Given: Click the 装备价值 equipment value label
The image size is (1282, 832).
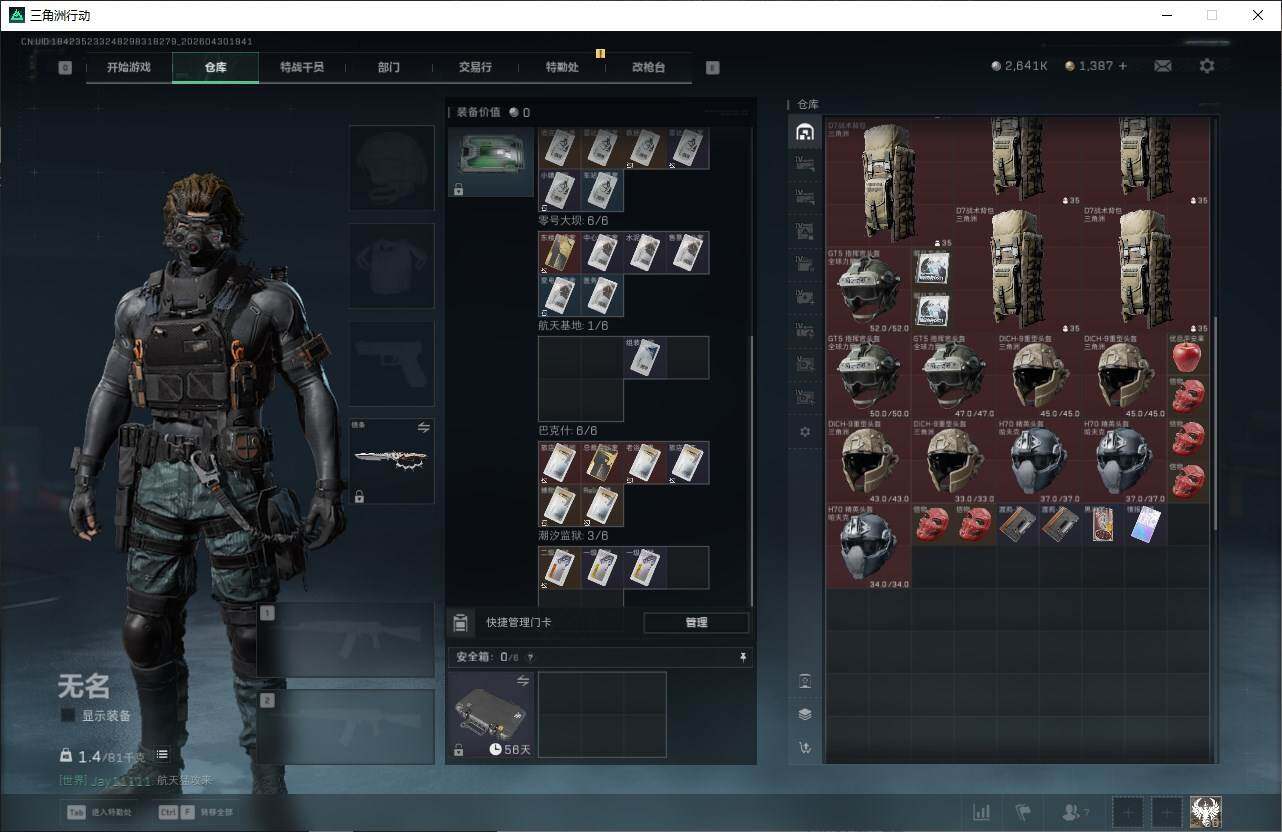Looking at the screenshot, I should pos(478,113).
